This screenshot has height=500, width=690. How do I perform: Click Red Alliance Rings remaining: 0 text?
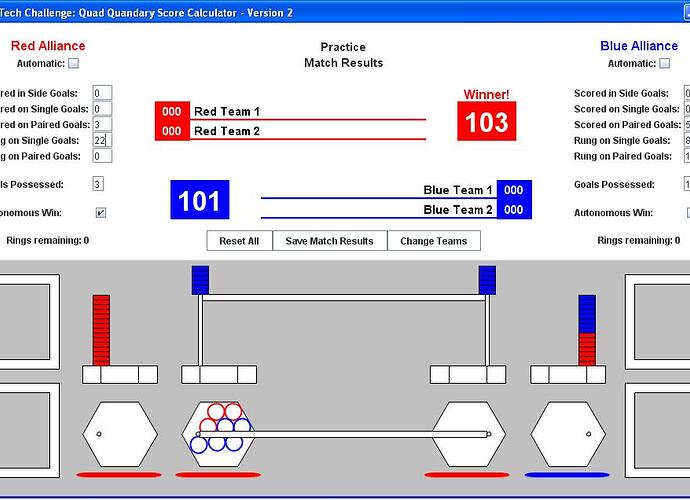(x=48, y=240)
